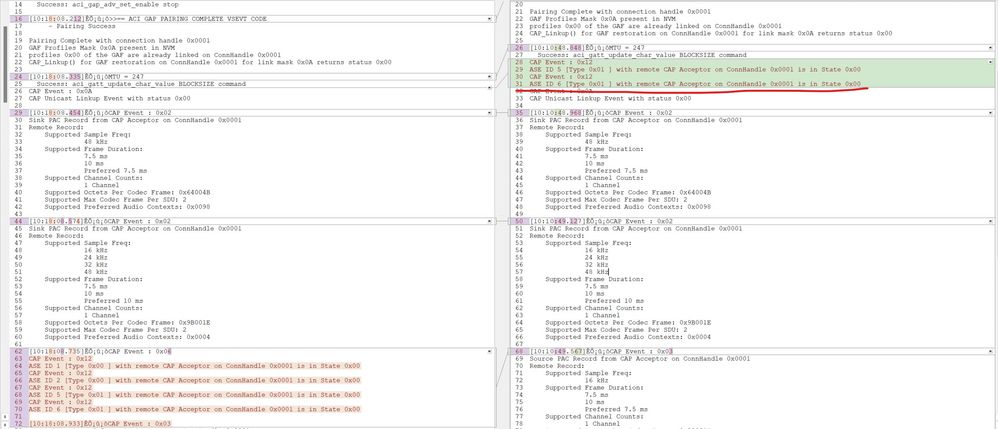This screenshot has height=429, width=998.
Task: Click right line 36 Sink PAC Record text
Action: [x=636, y=120]
